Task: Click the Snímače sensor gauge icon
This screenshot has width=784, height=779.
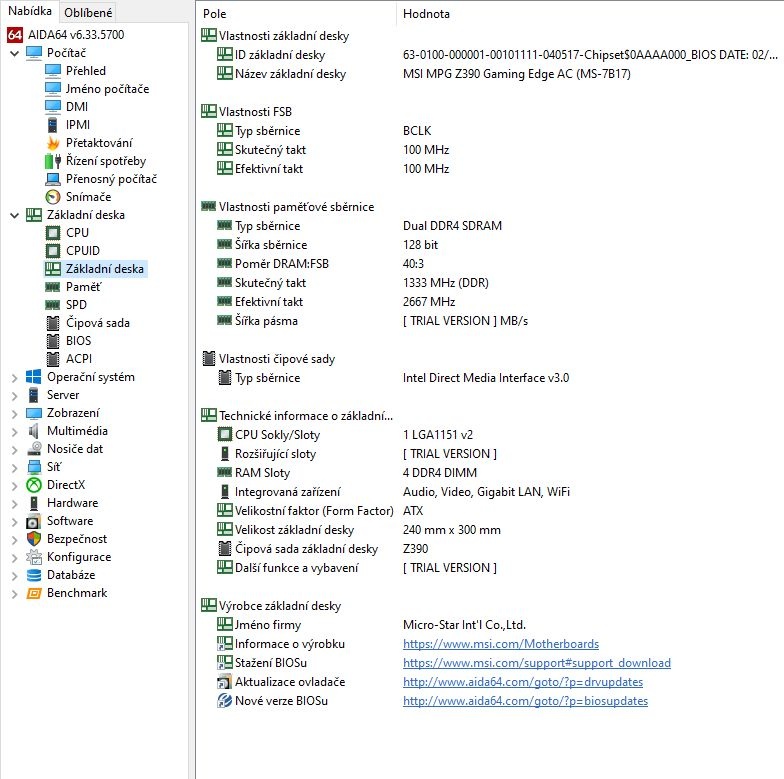Action: (x=53, y=197)
